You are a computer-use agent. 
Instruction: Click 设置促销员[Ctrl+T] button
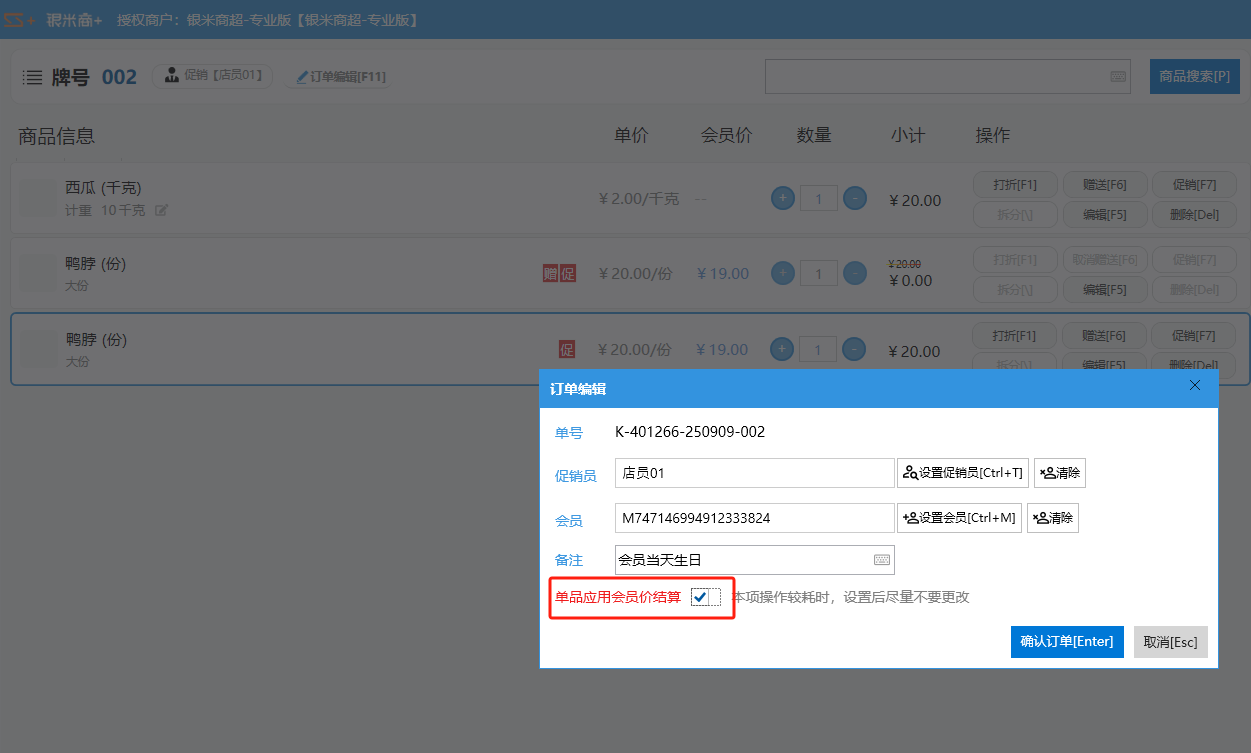pyautogui.click(x=962, y=473)
